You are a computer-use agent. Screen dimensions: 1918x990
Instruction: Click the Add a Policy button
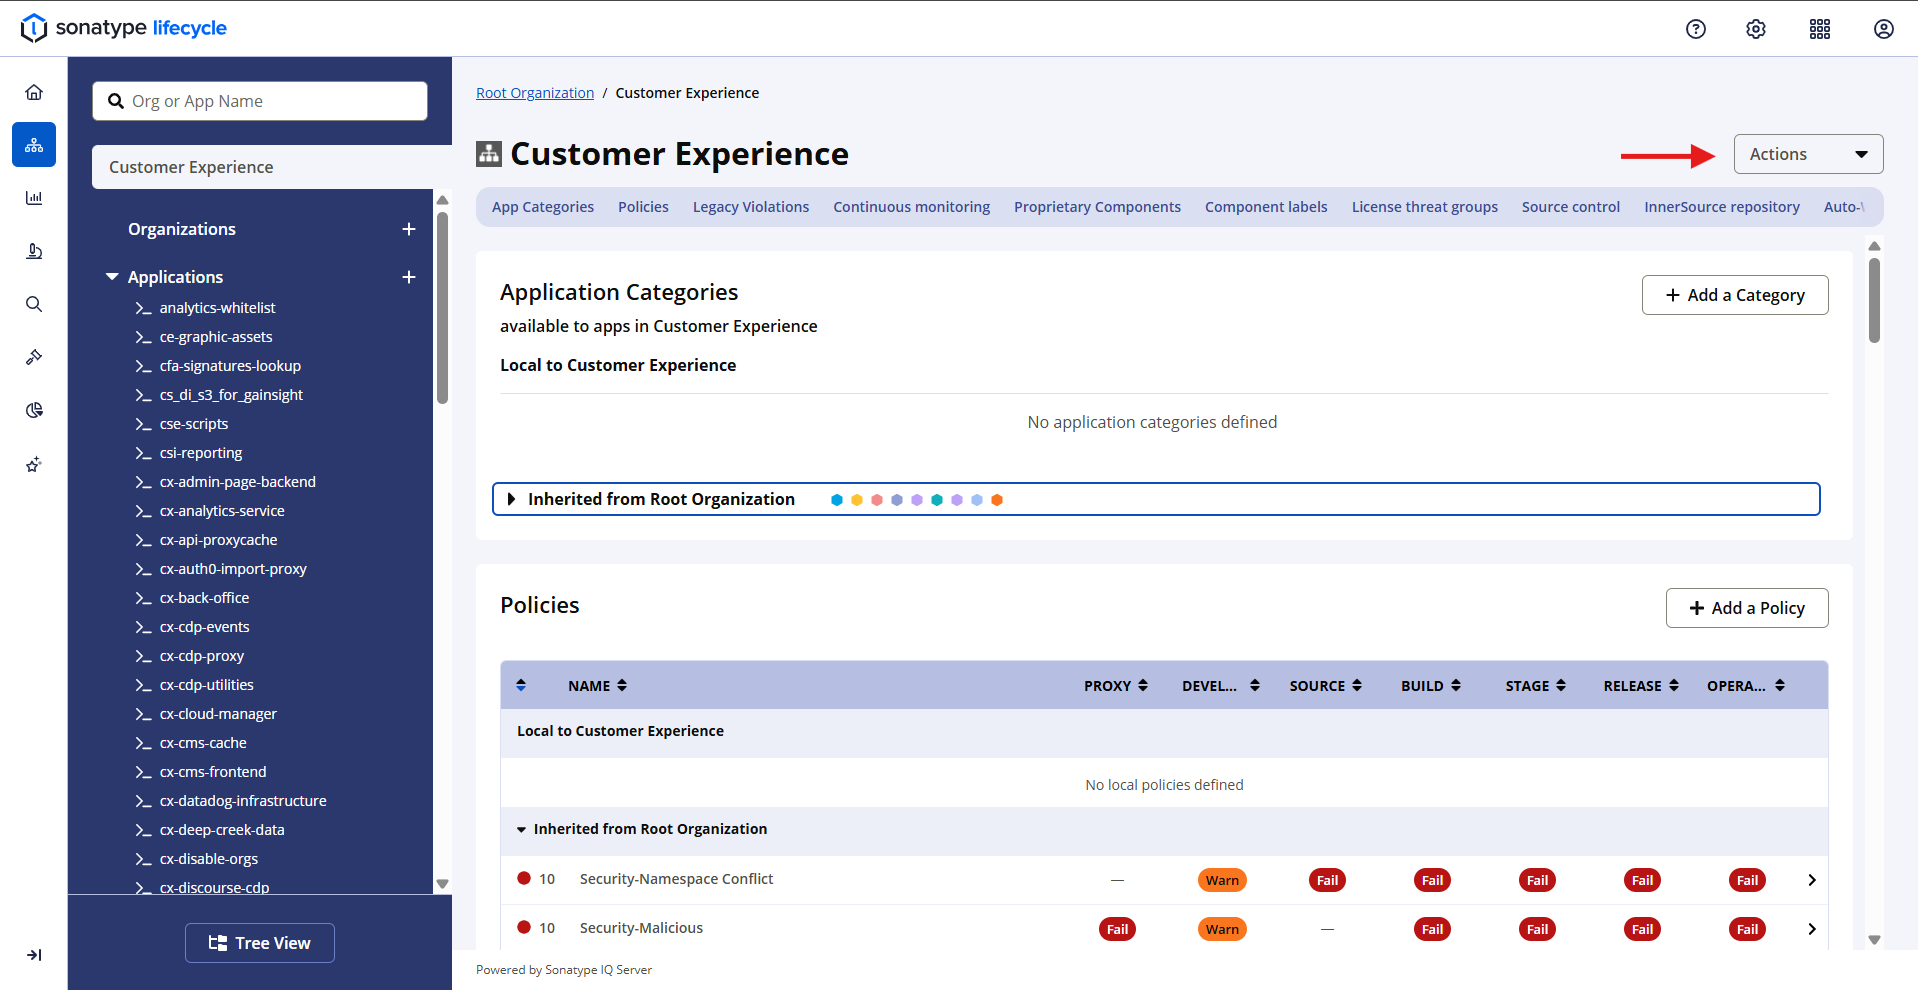[x=1747, y=608]
